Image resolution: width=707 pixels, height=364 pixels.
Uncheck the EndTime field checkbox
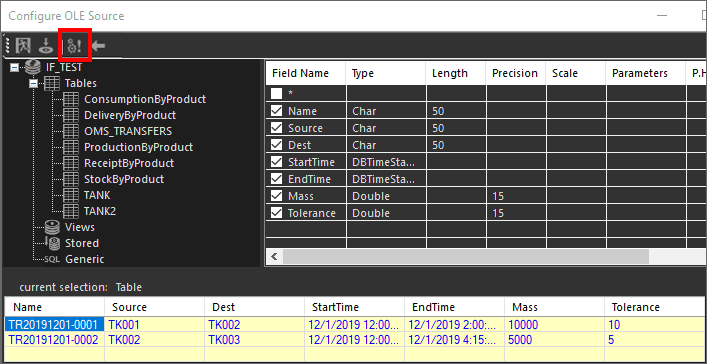click(x=276, y=179)
